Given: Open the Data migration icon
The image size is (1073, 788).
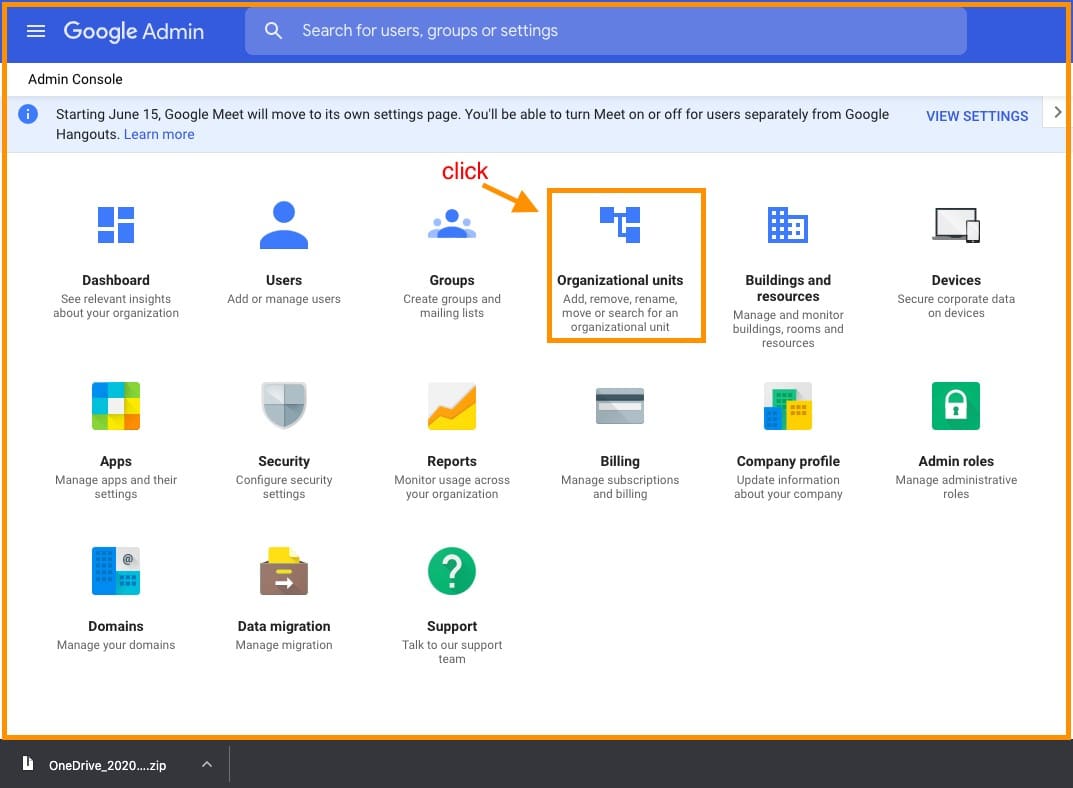Looking at the screenshot, I should click(x=284, y=571).
